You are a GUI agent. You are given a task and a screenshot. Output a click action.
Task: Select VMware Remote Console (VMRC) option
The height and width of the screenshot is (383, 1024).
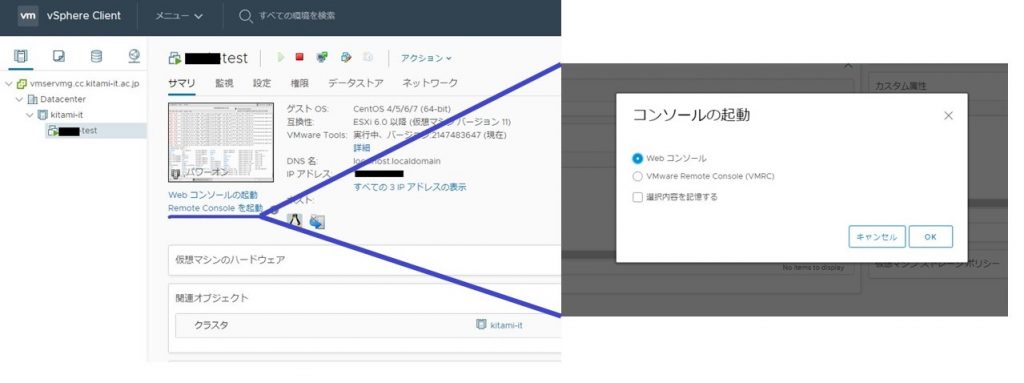[x=637, y=176]
